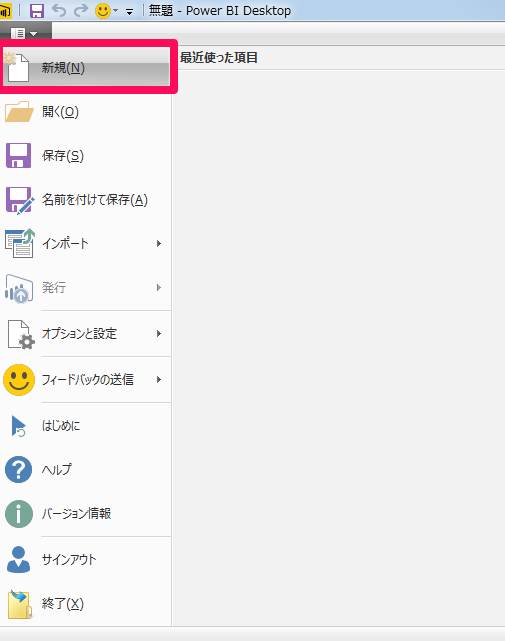This screenshot has width=505, height=641.
Task: Open オプションと設定 menu label
Action: [x=79, y=334]
